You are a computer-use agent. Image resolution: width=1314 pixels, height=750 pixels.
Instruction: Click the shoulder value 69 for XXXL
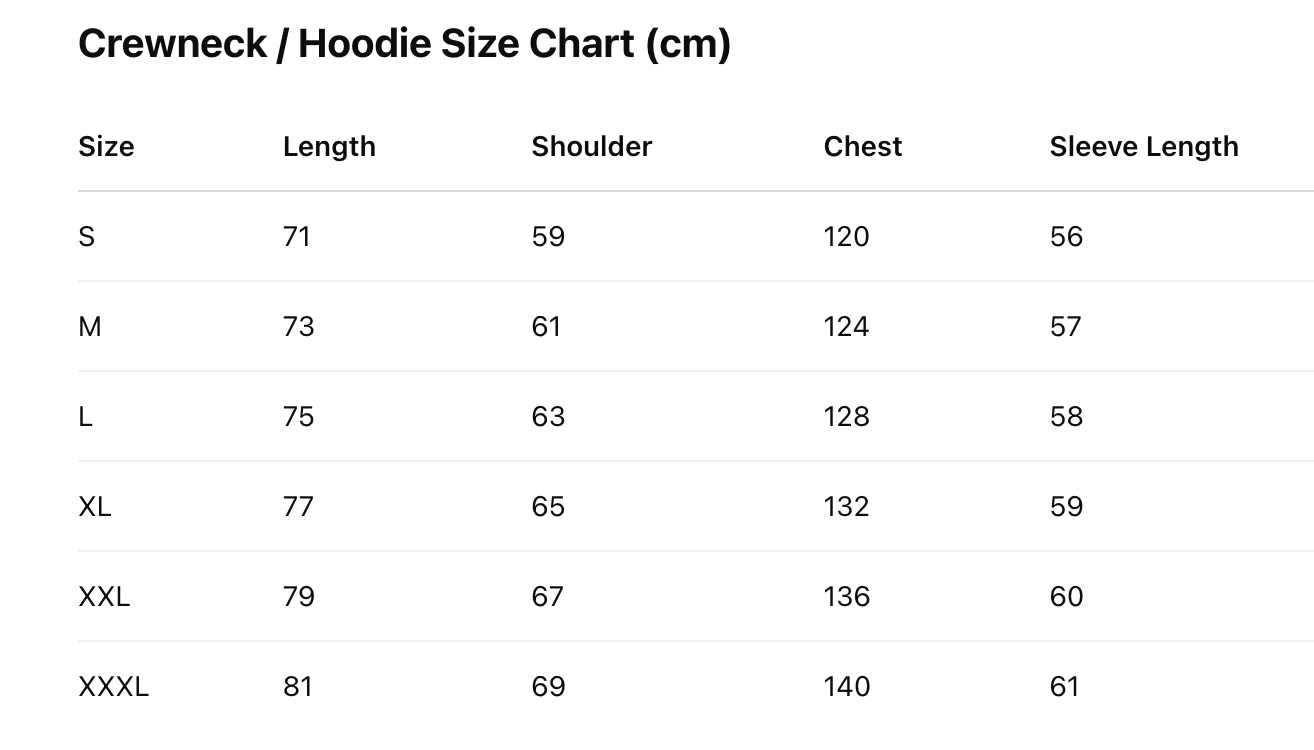click(x=548, y=687)
